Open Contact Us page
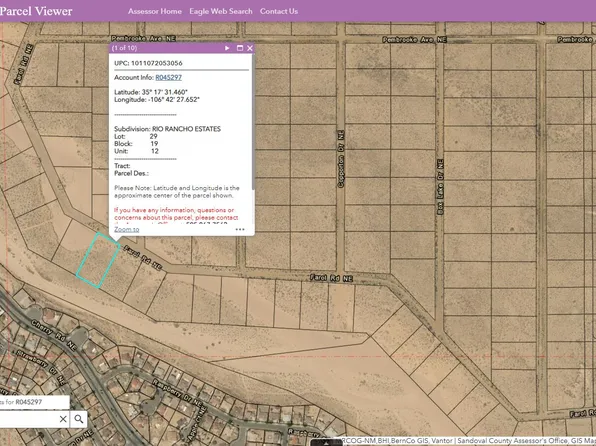 pos(279,11)
